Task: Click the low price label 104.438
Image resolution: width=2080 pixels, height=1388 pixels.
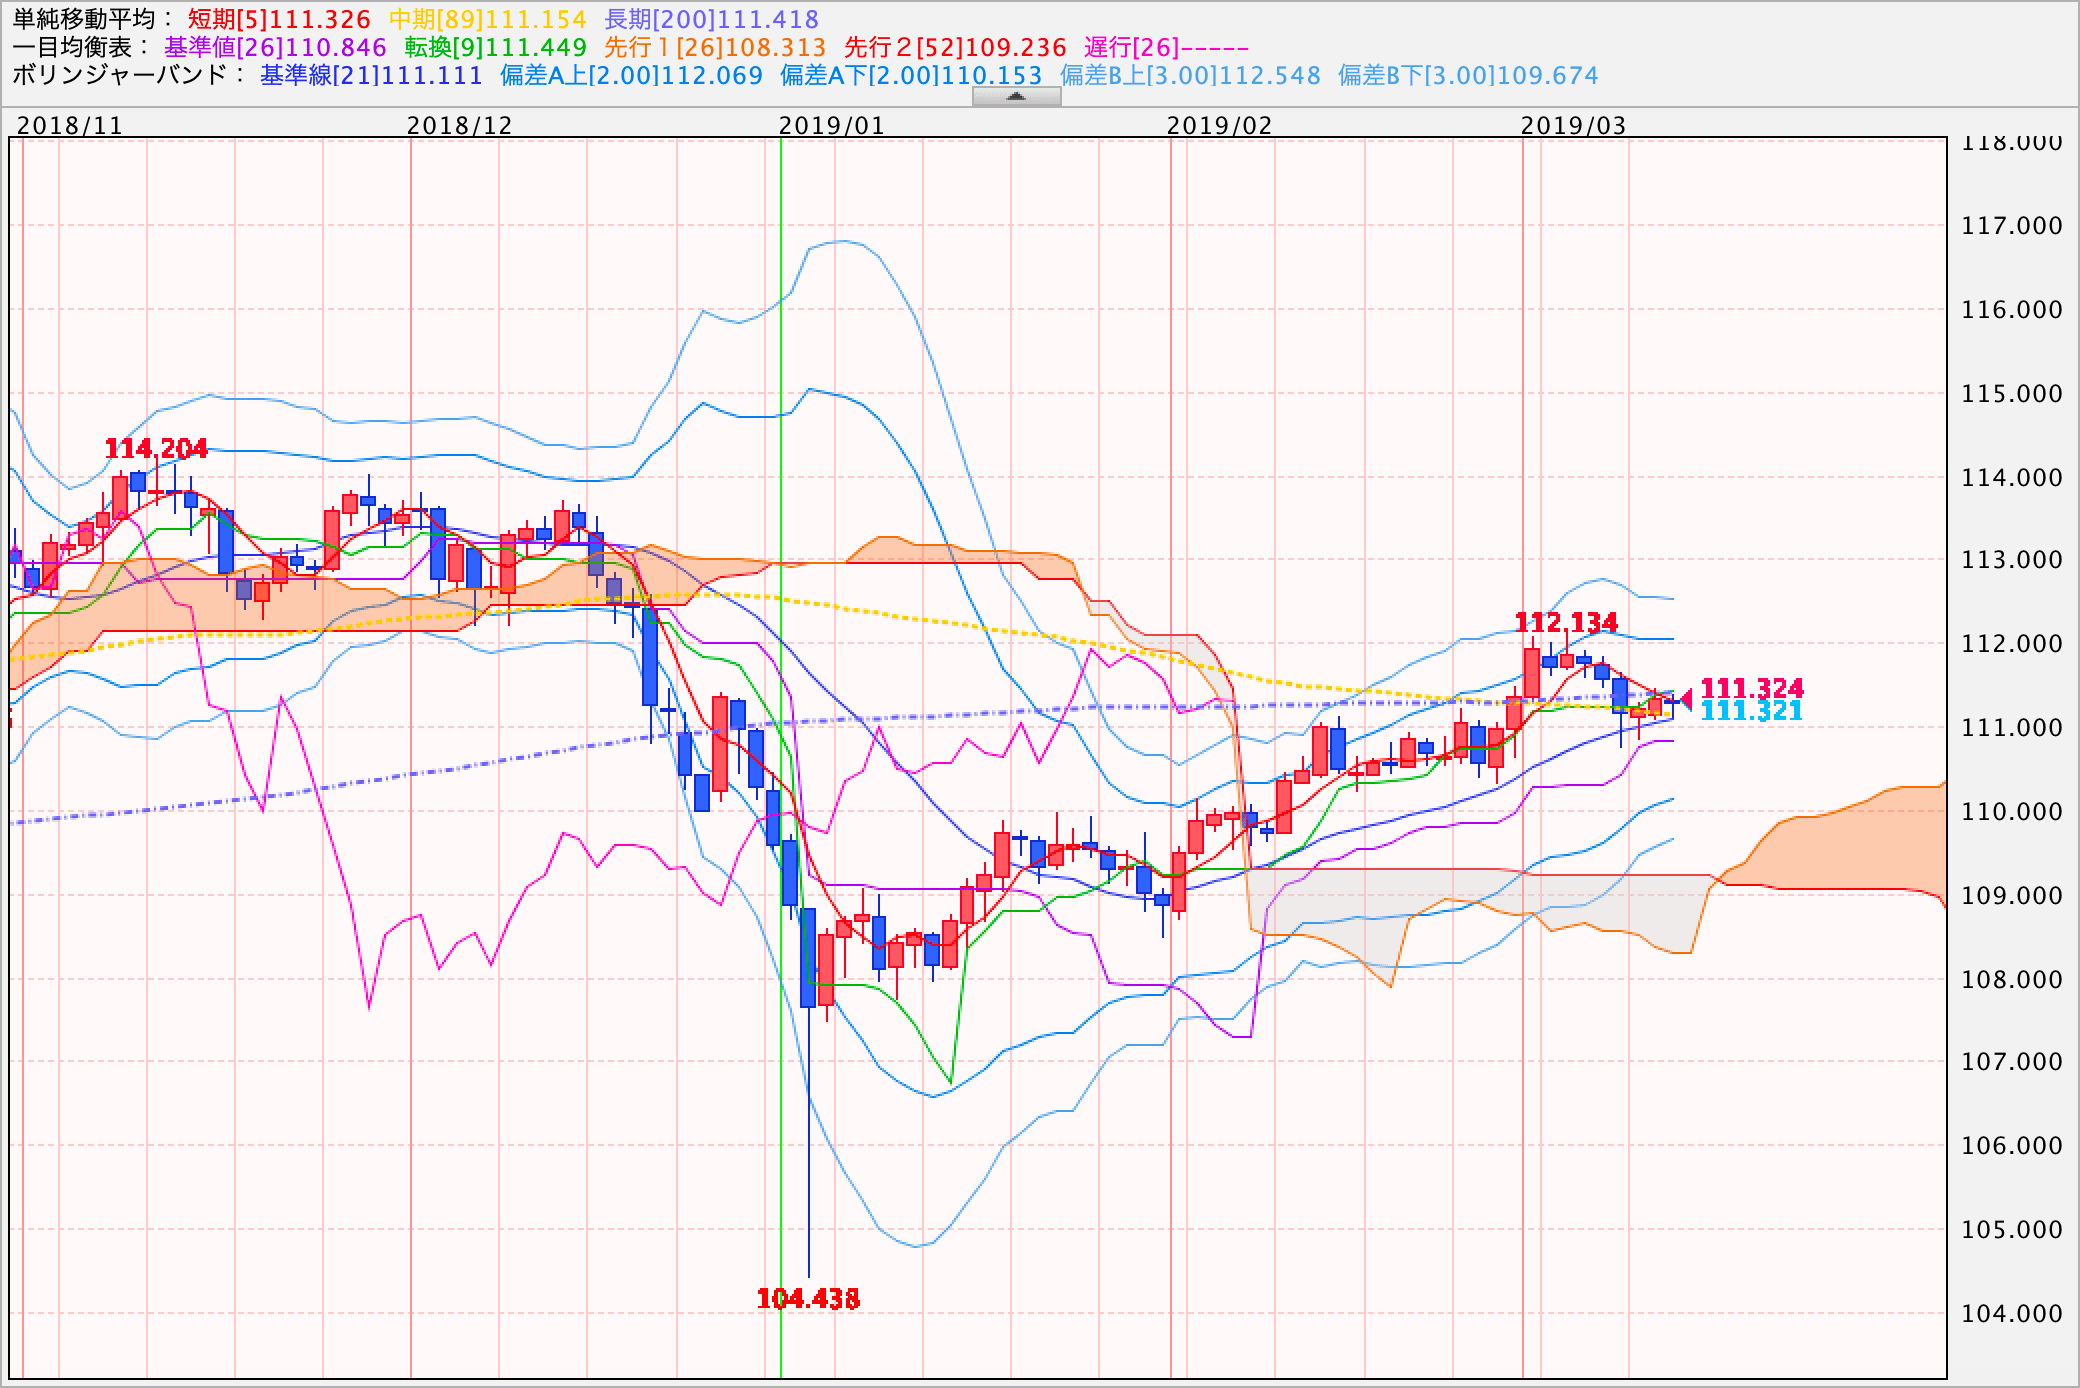Action: 808,1298
